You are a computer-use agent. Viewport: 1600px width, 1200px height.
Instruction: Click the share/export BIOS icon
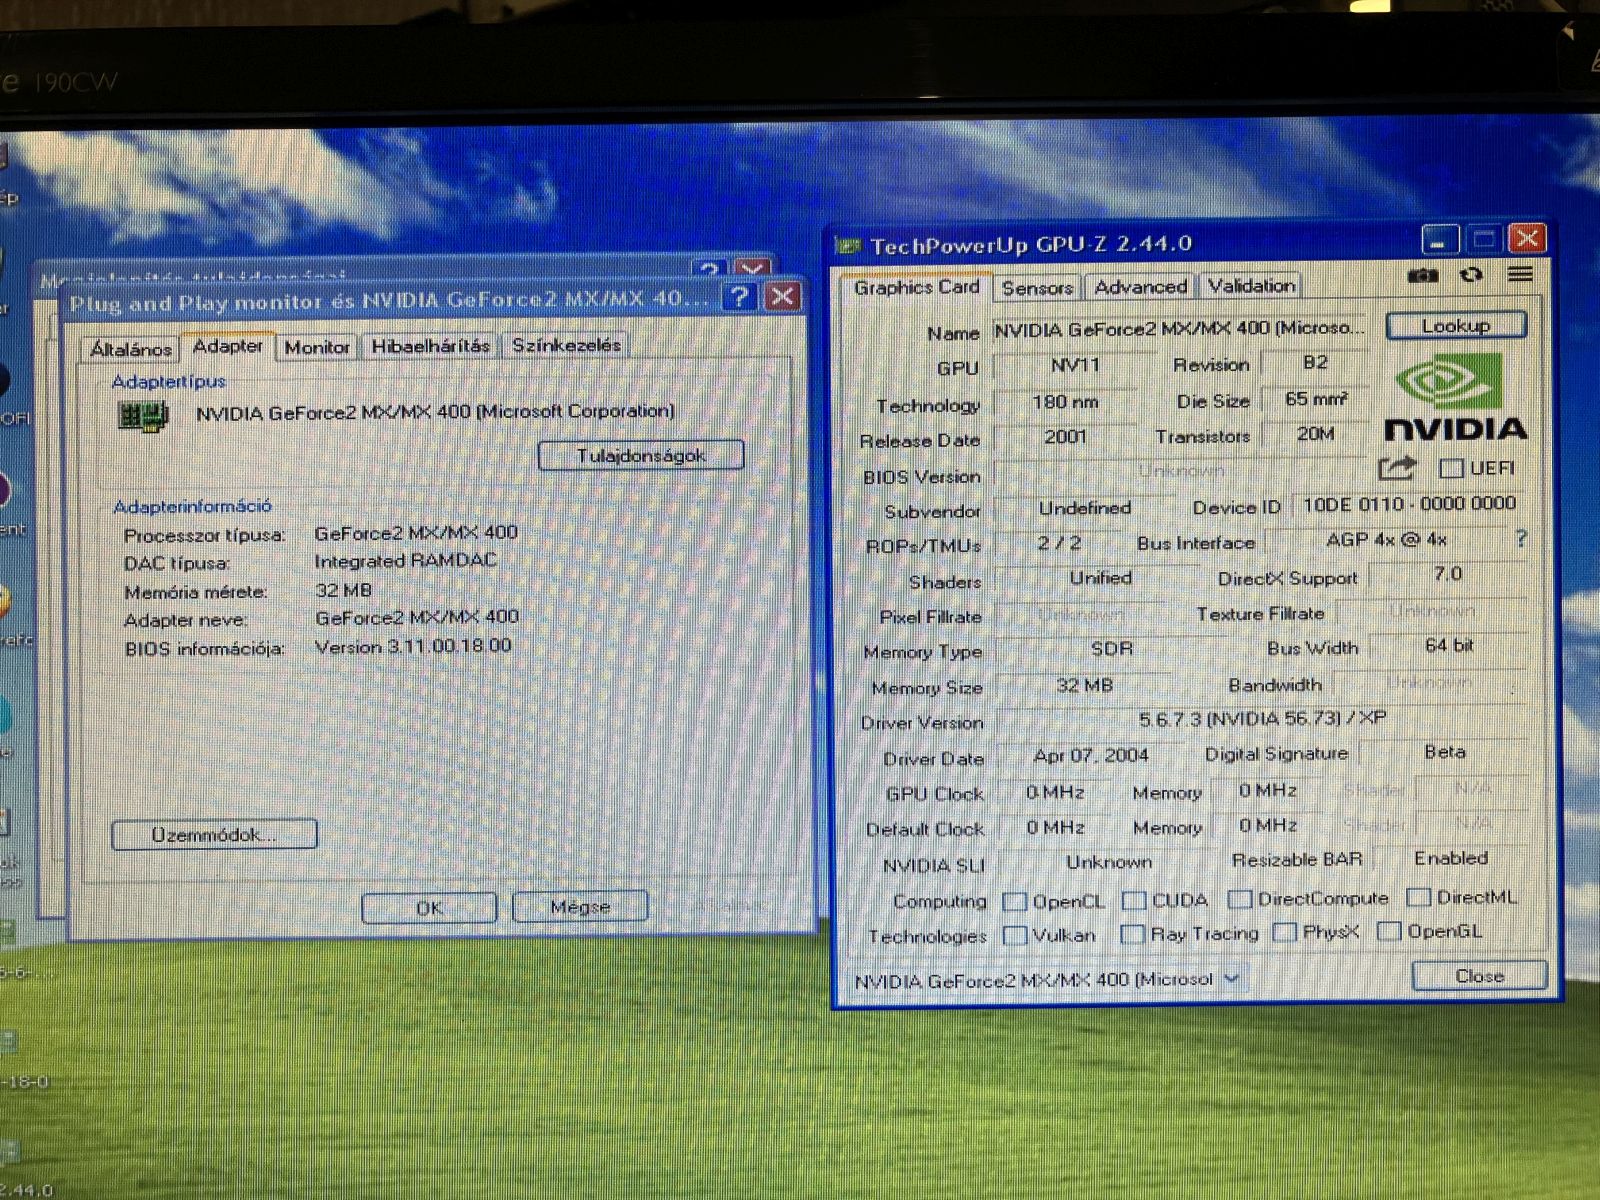tap(1397, 467)
